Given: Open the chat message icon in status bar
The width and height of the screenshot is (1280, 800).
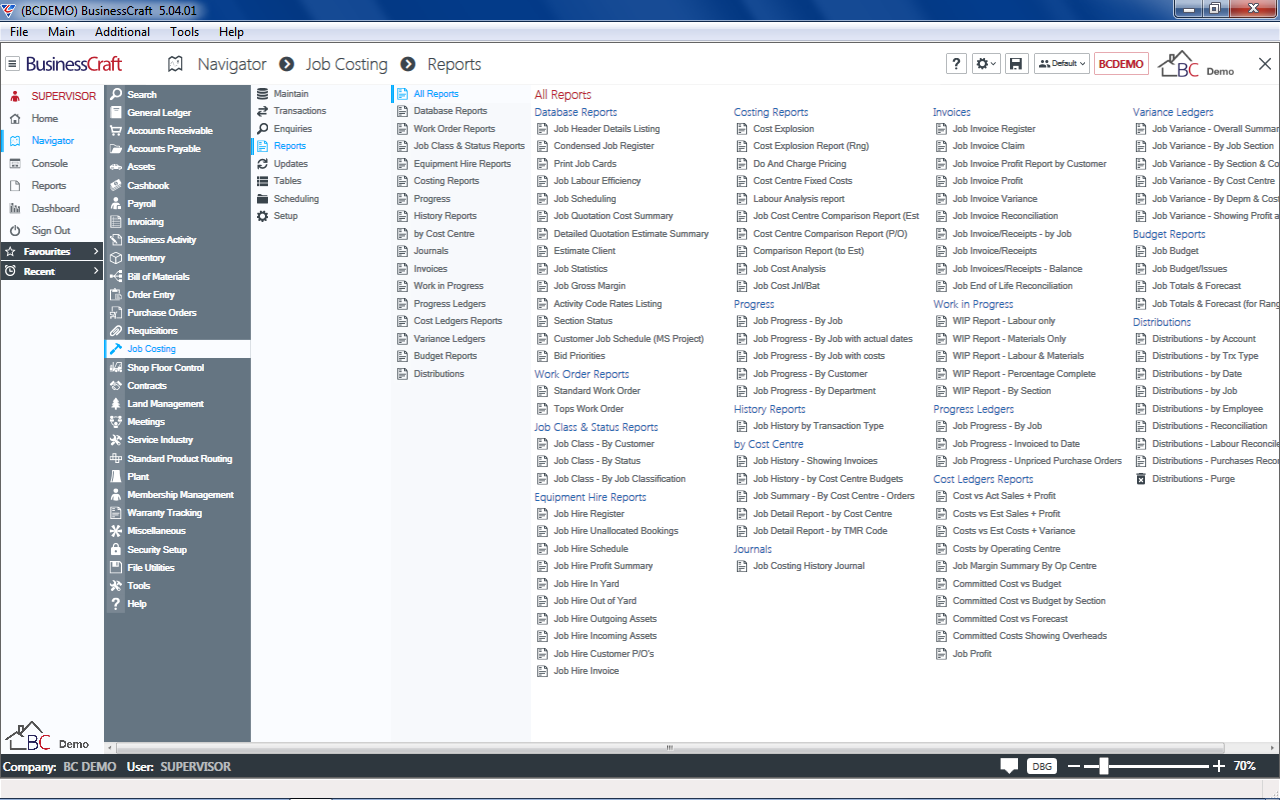Looking at the screenshot, I should [x=1010, y=766].
